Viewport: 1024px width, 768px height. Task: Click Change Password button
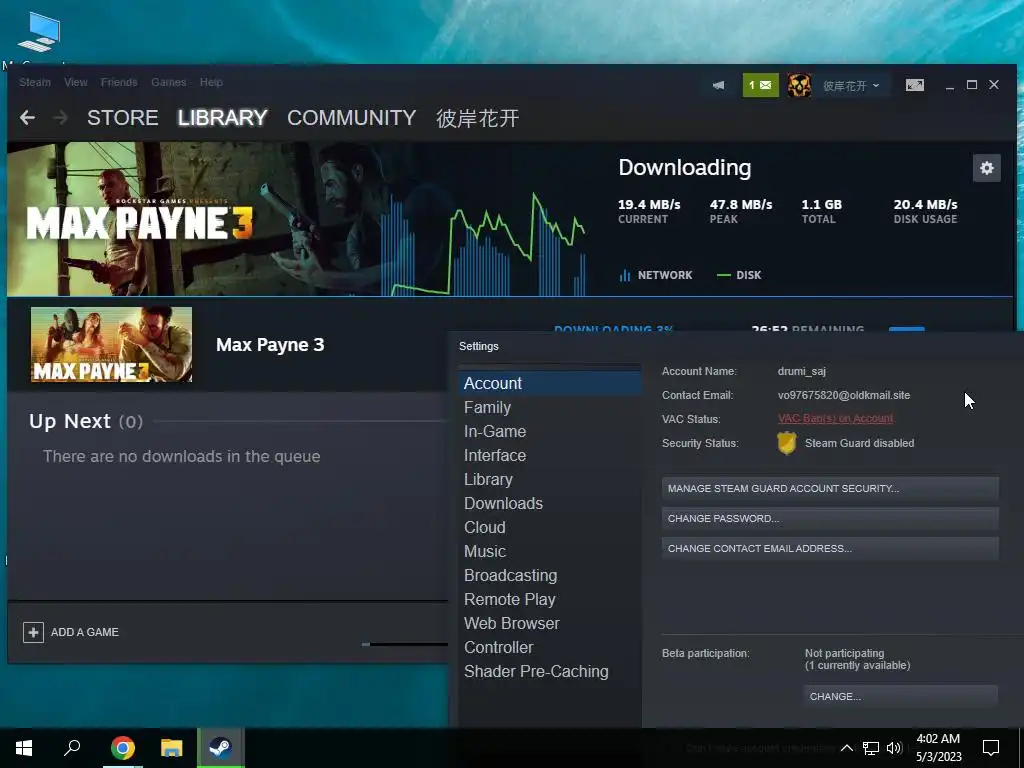point(830,519)
